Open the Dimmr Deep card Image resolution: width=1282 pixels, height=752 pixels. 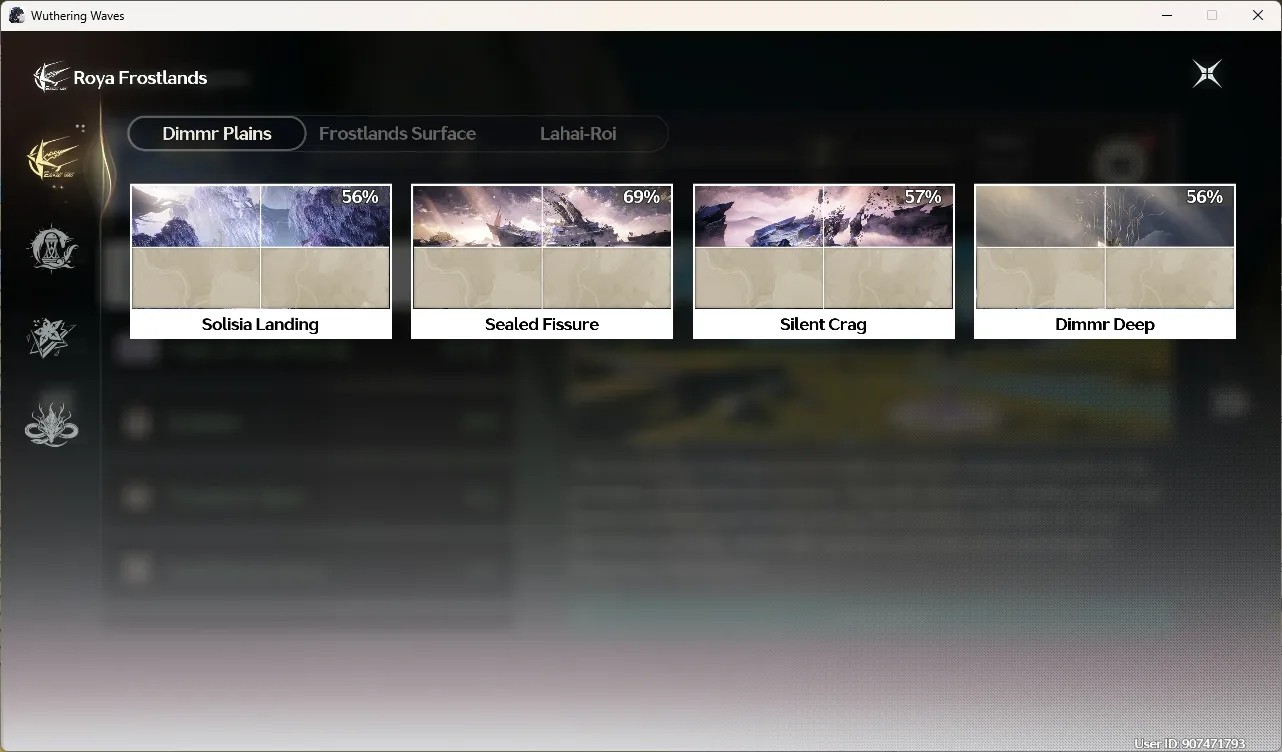point(1105,262)
